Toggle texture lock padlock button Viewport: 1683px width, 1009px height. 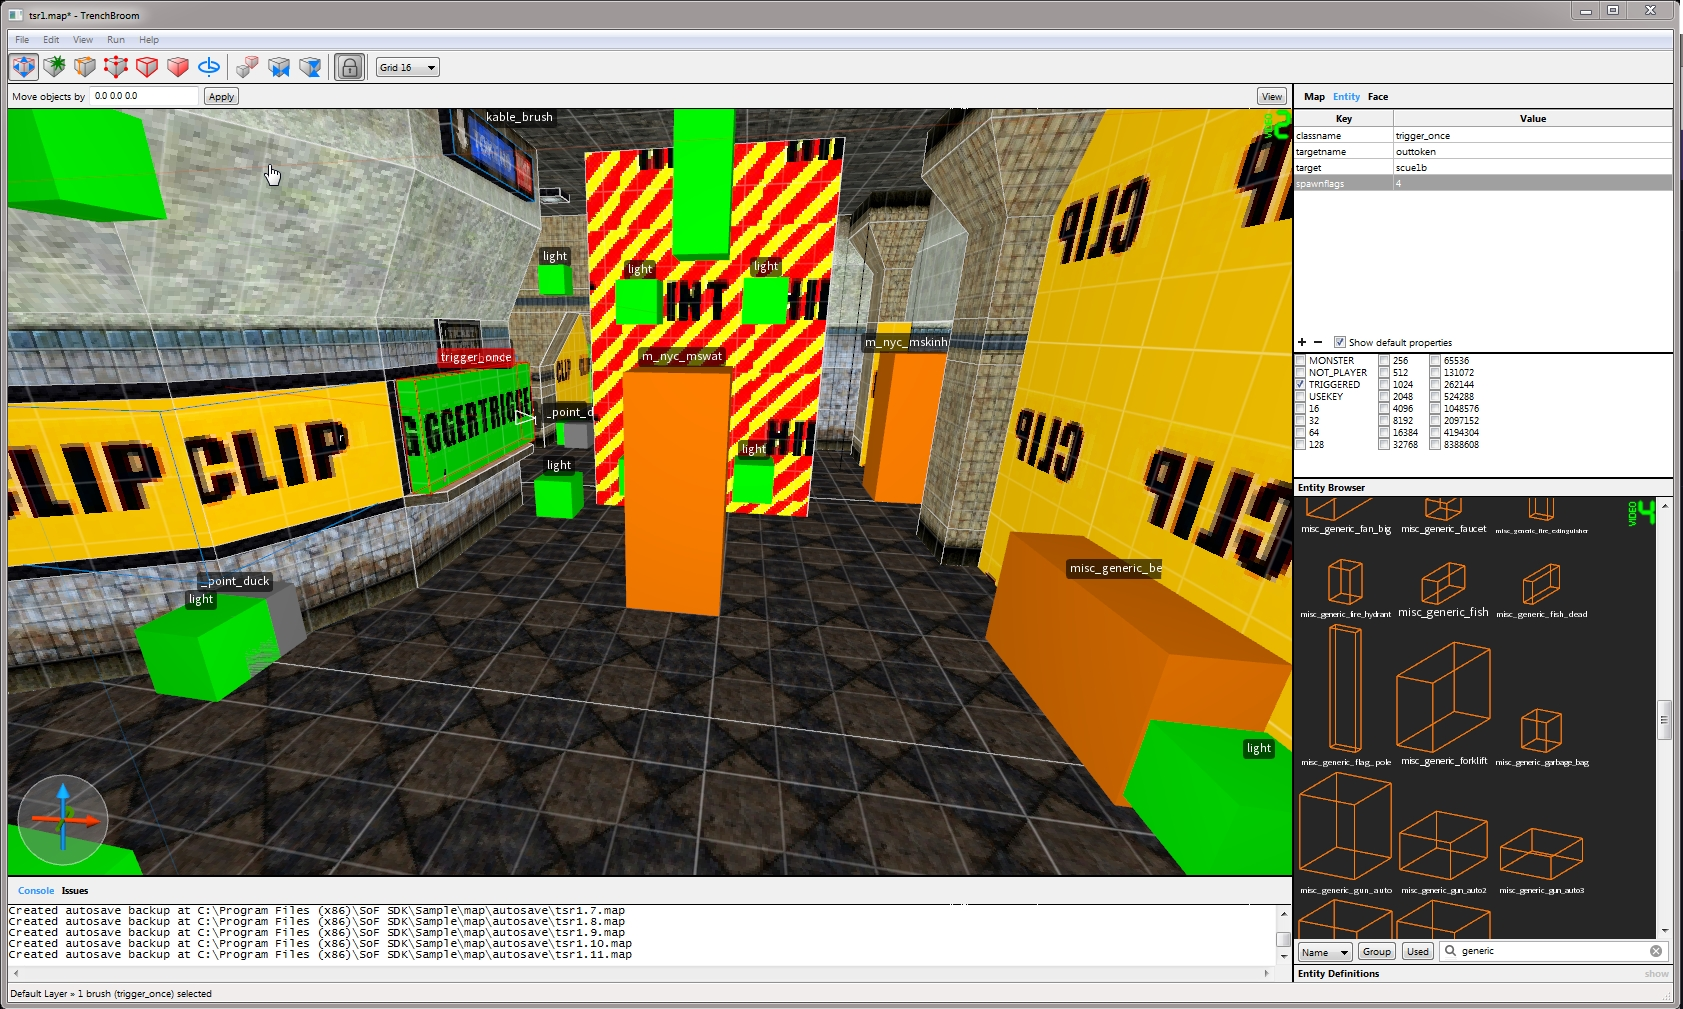click(x=349, y=67)
